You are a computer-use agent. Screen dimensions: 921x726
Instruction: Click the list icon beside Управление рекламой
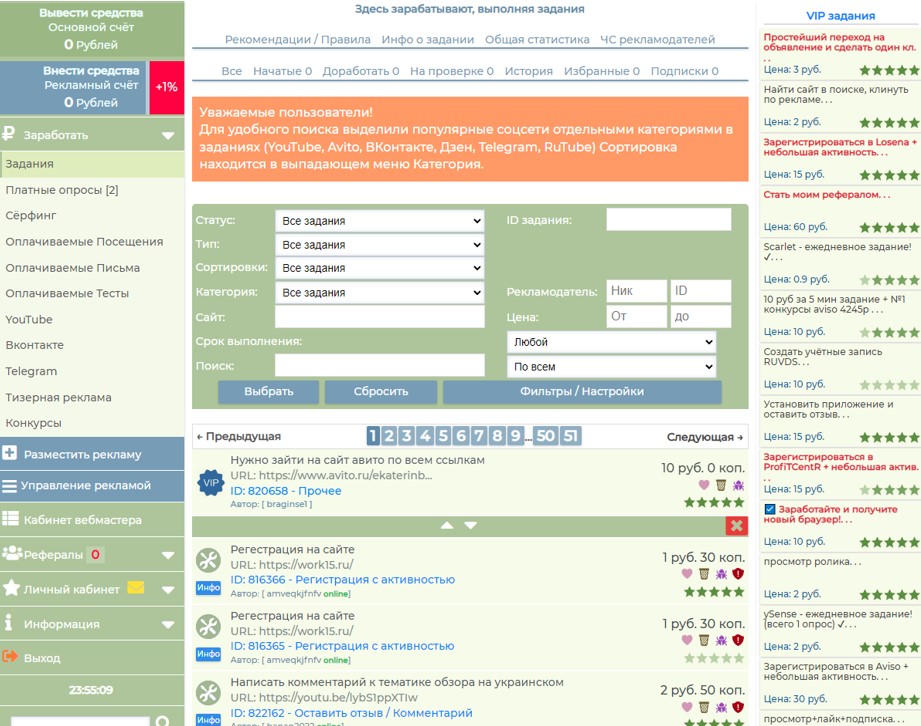9,486
